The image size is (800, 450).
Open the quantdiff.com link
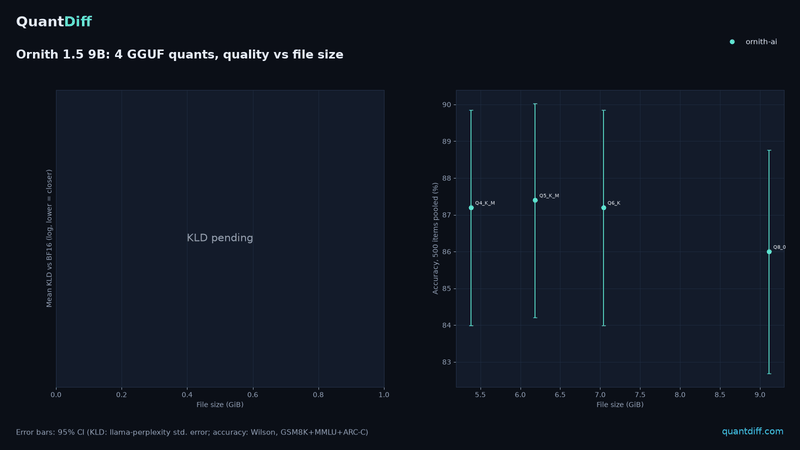click(752, 432)
